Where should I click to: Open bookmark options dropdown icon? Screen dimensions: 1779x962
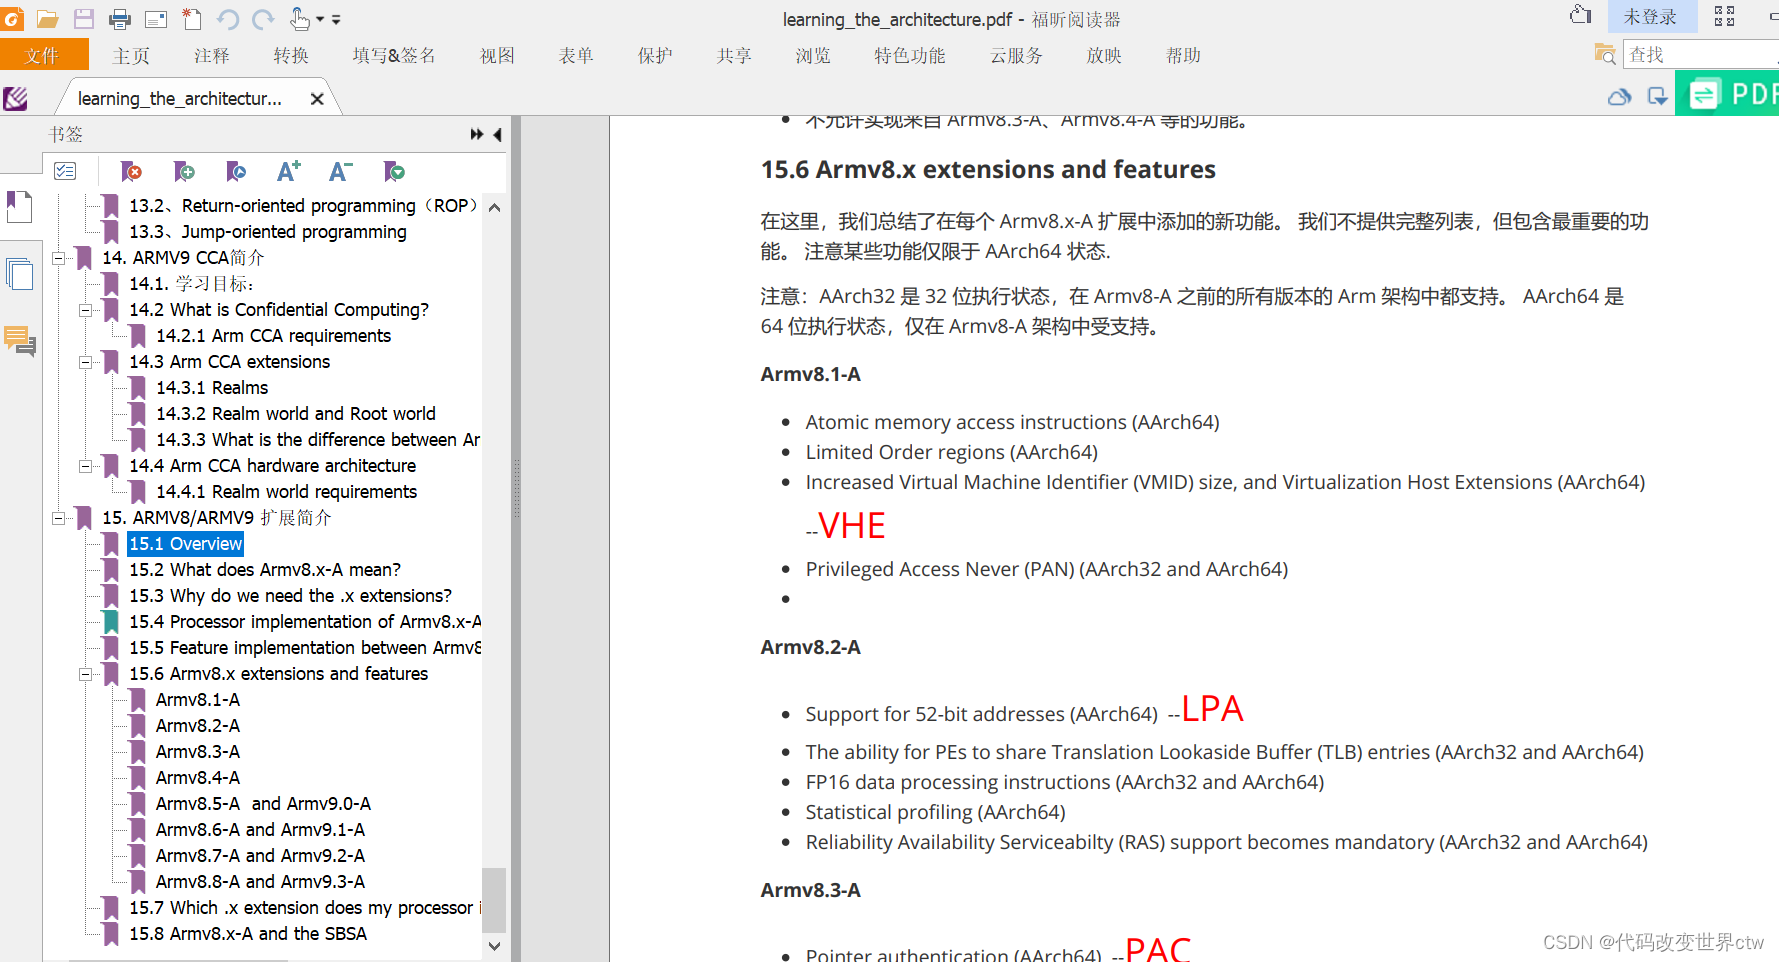(394, 172)
